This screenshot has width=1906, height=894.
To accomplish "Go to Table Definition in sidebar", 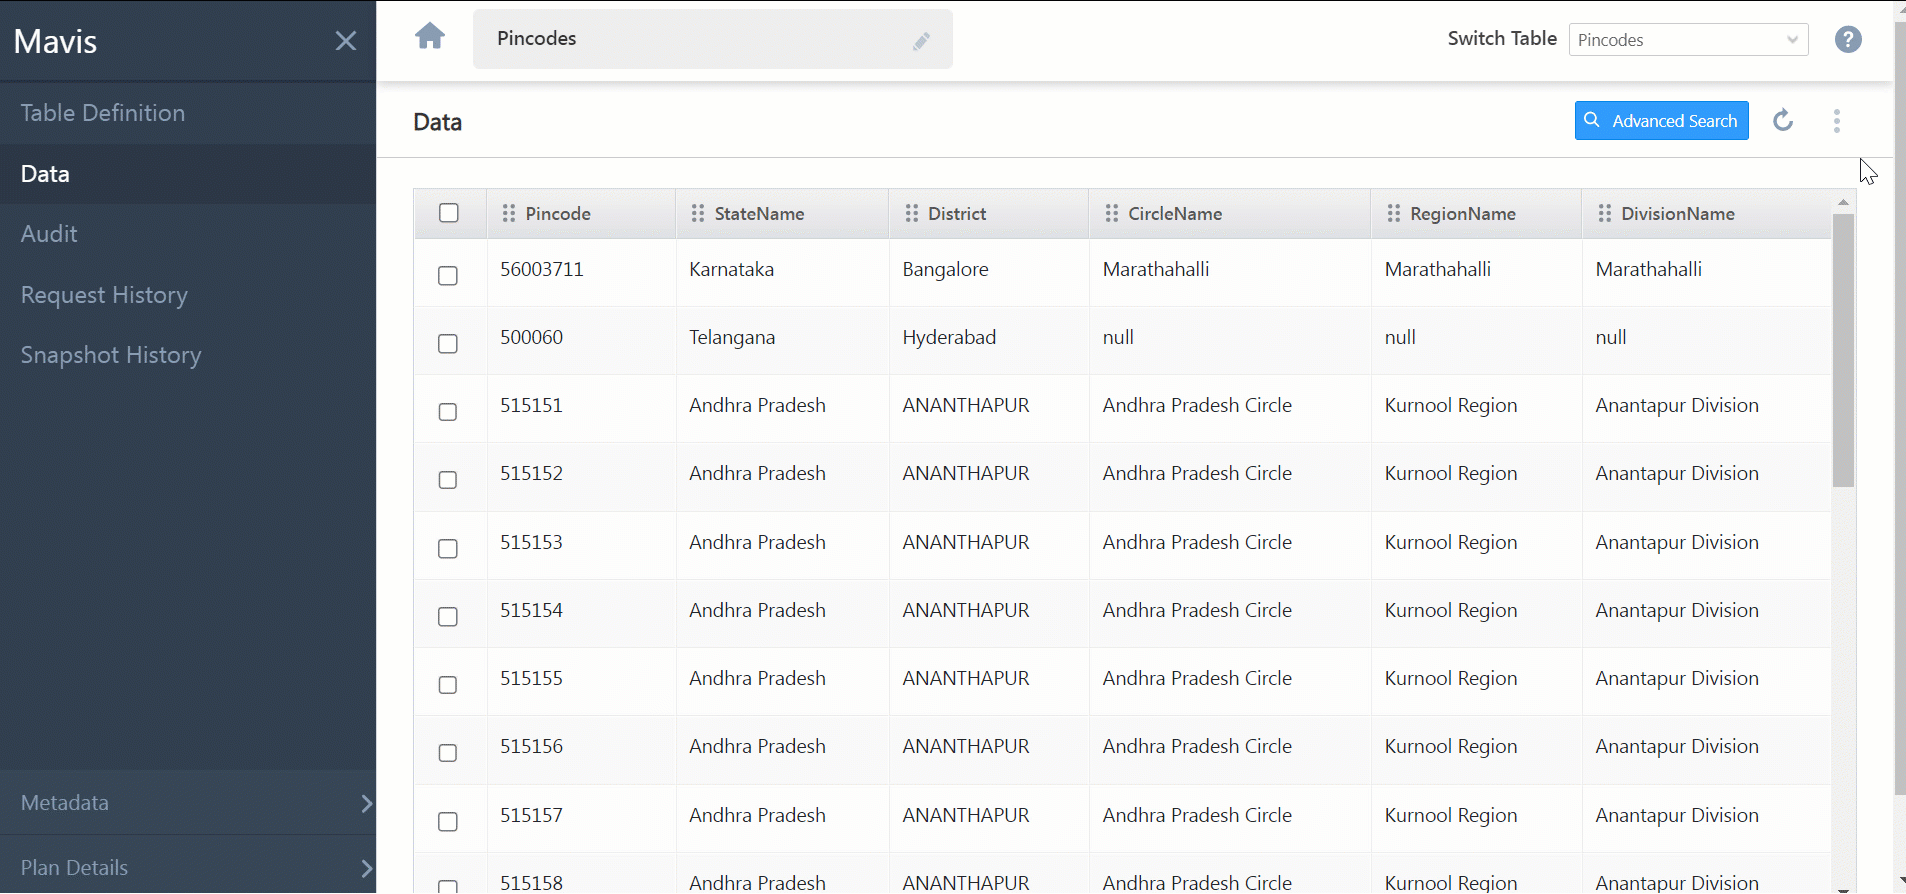I will click(x=103, y=113).
